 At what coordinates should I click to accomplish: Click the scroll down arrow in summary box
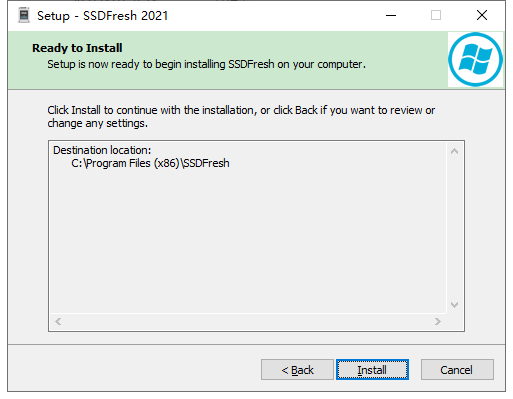tap(454, 305)
